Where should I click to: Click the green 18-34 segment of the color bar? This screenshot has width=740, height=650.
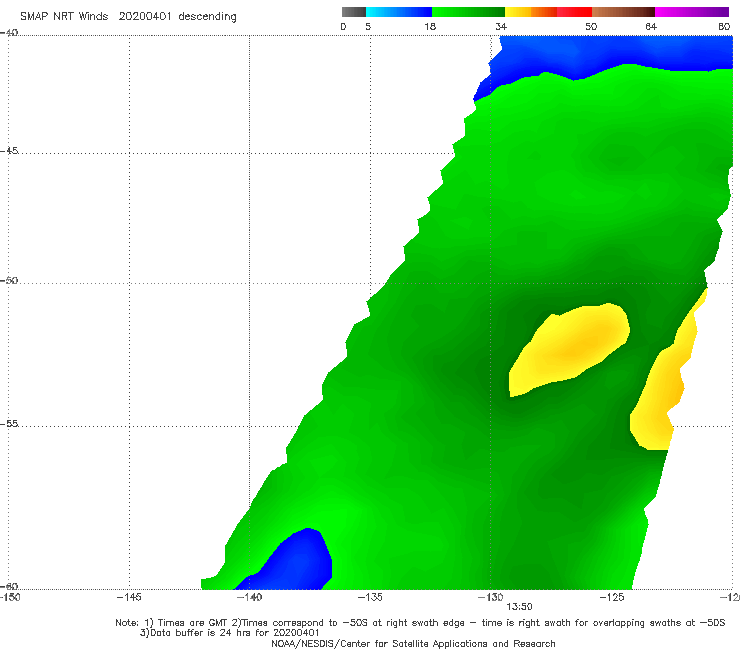point(468,12)
